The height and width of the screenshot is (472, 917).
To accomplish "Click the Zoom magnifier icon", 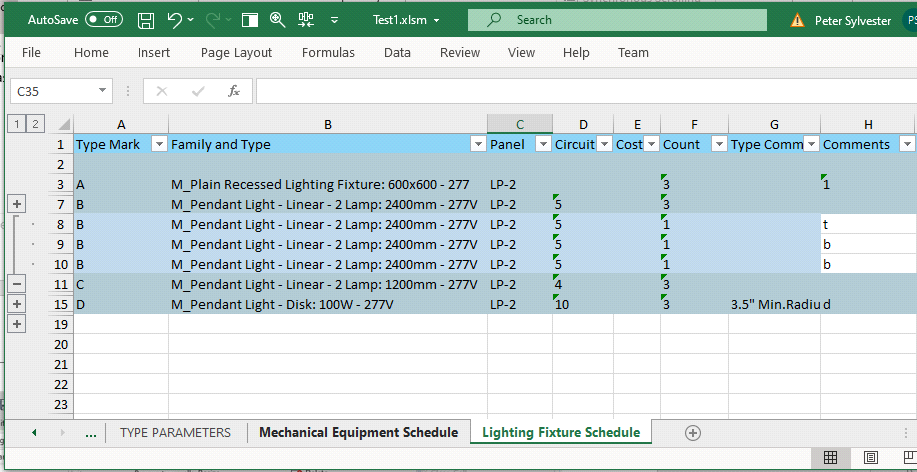I will [x=278, y=19].
